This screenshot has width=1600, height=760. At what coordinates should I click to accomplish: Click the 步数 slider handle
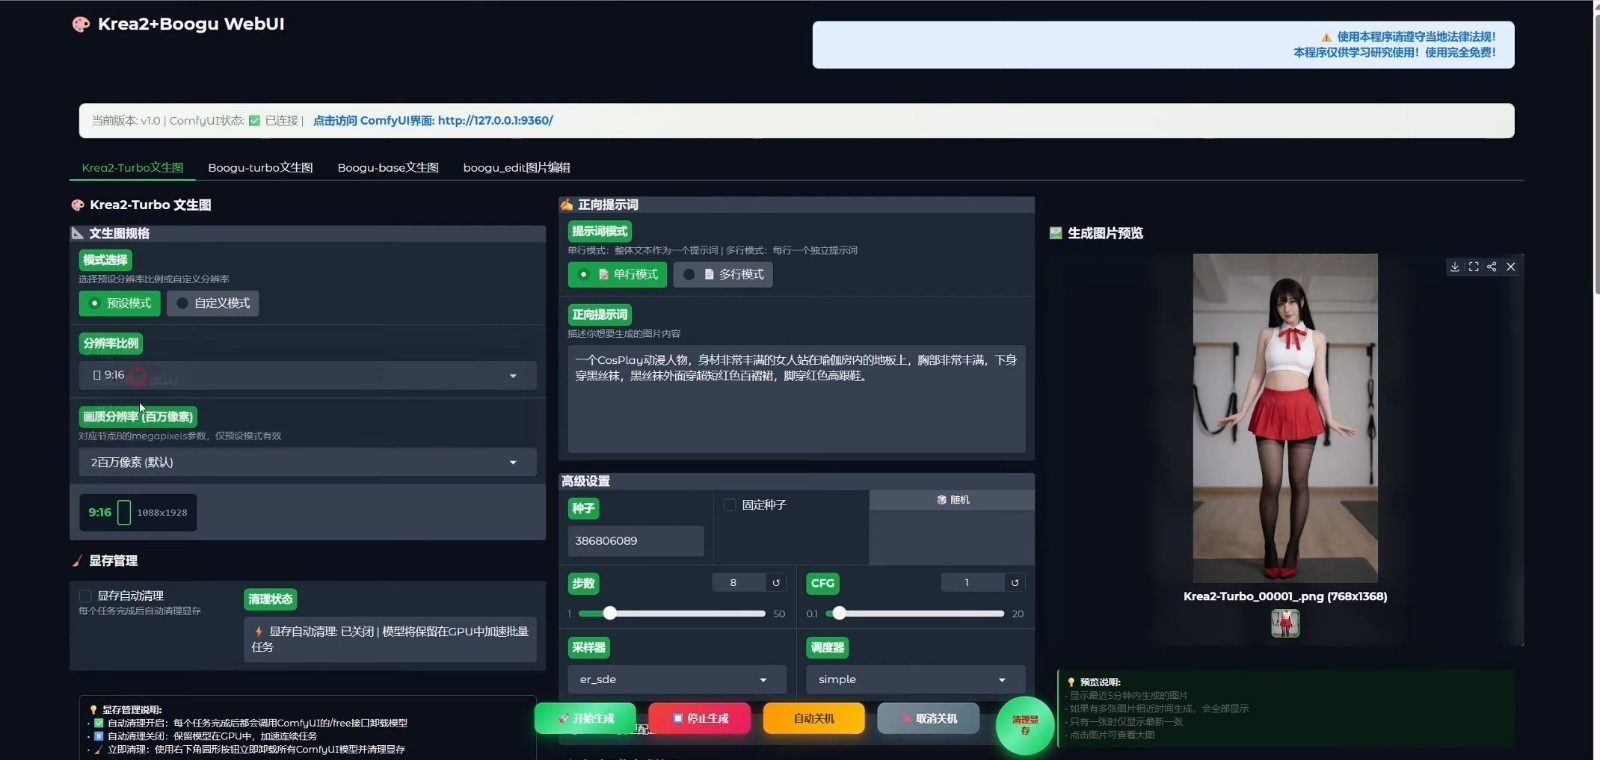pyautogui.click(x=609, y=613)
